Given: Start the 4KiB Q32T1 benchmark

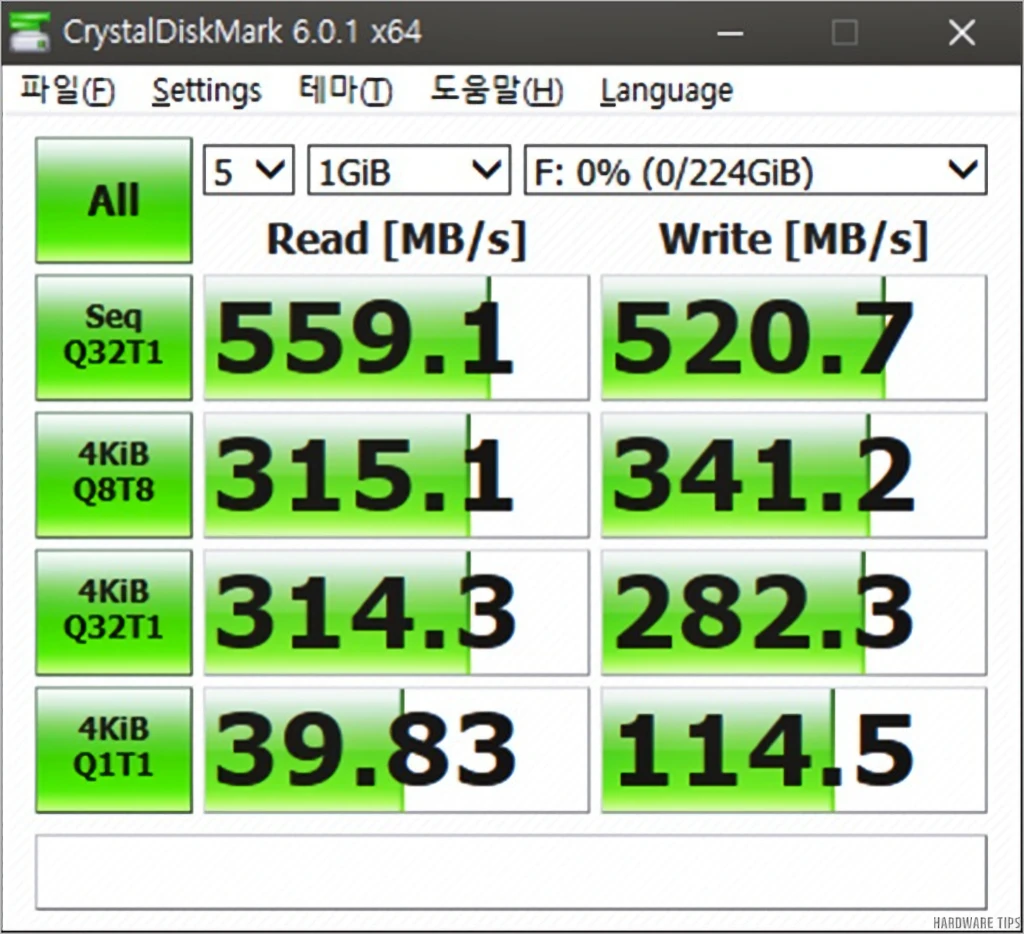Looking at the screenshot, I should [x=113, y=612].
